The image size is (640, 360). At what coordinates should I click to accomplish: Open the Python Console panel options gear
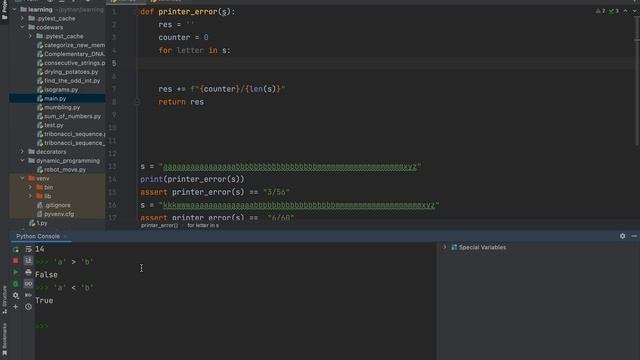click(x=622, y=236)
